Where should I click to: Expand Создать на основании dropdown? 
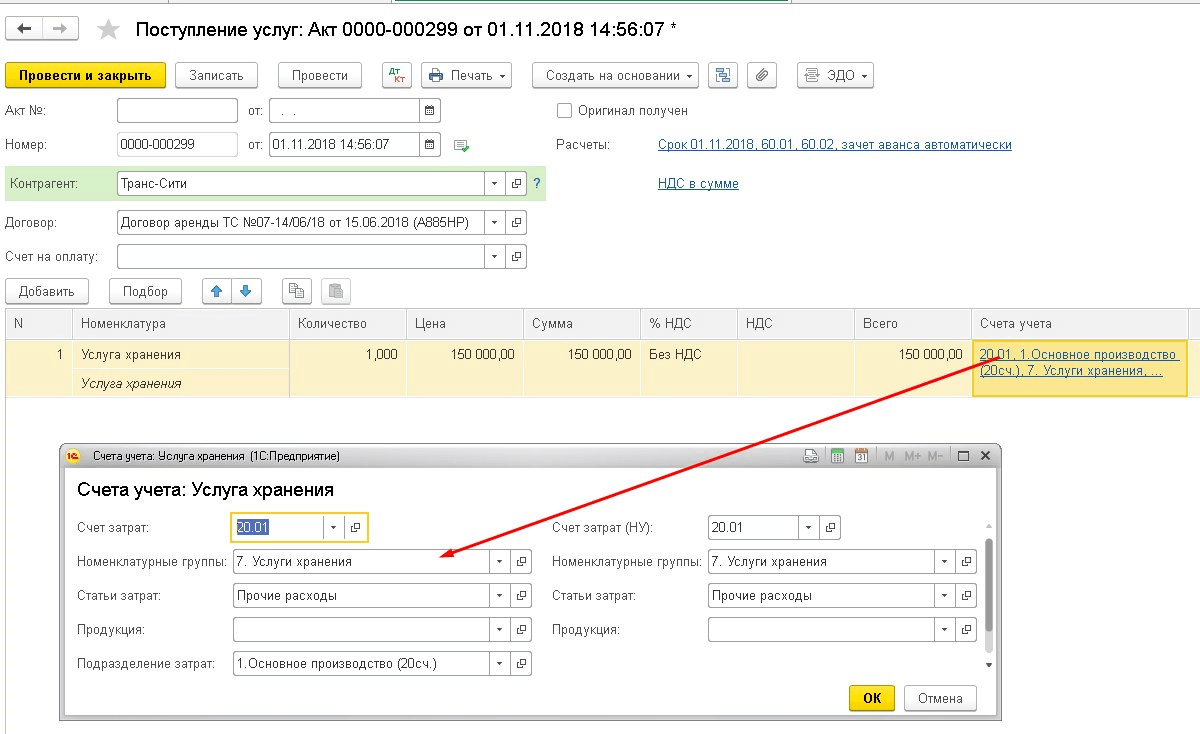point(615,75)
